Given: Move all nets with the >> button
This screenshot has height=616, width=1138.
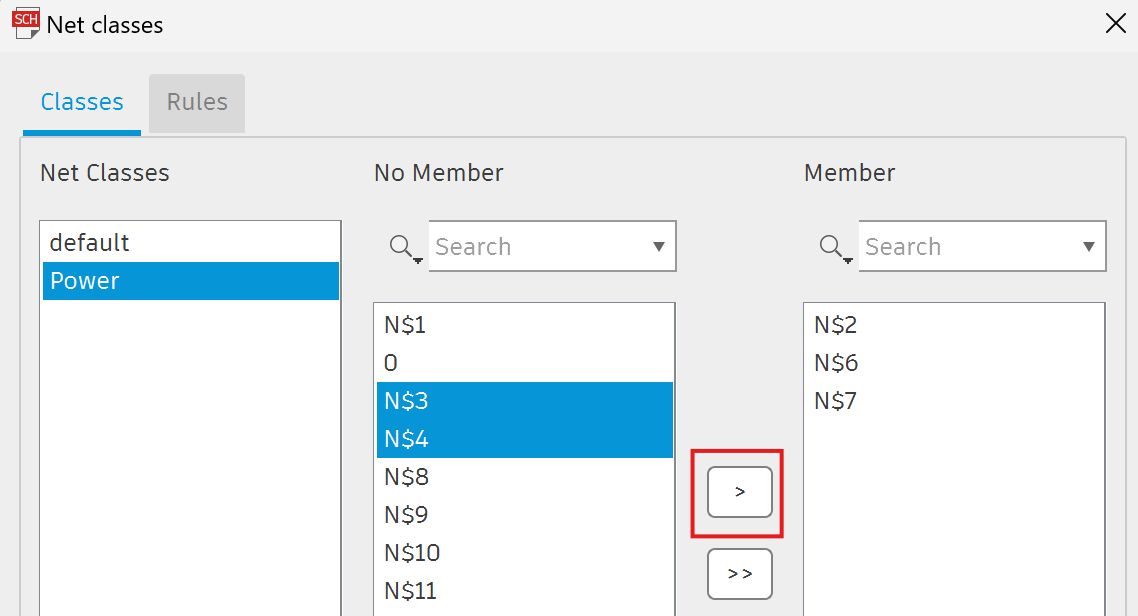Looking at the screenshot, I should 740,574.
